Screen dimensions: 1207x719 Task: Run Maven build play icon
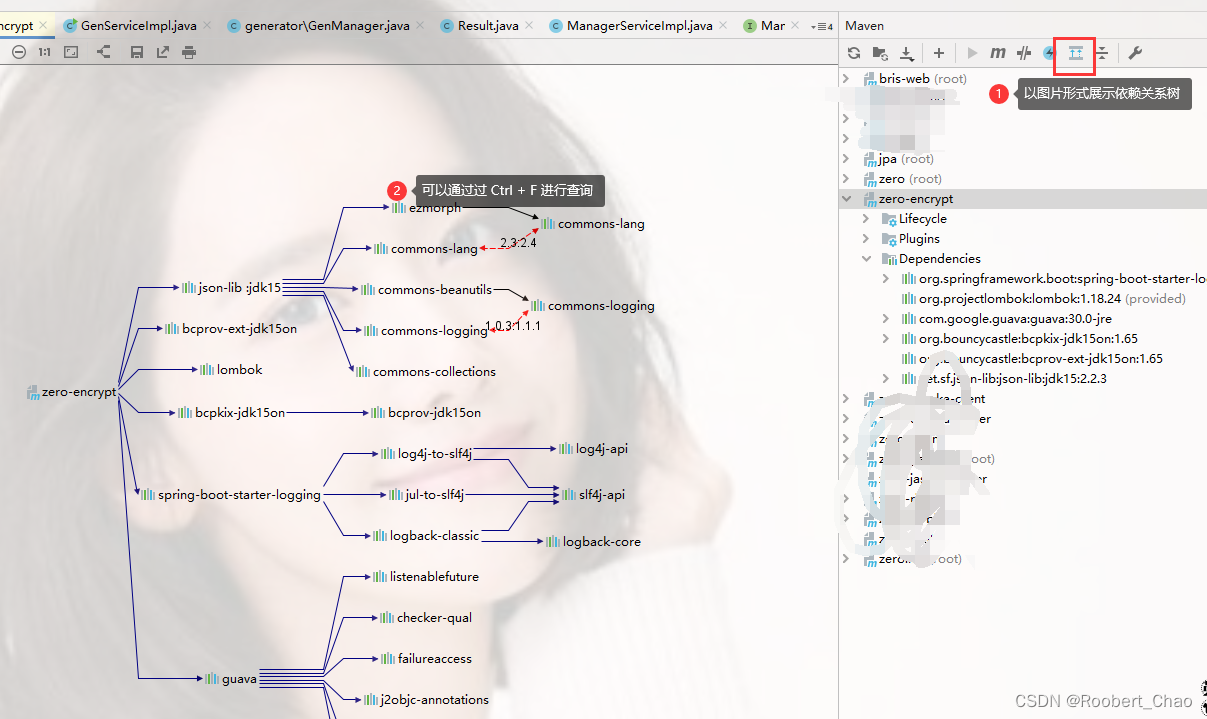[x=972, y=53]
